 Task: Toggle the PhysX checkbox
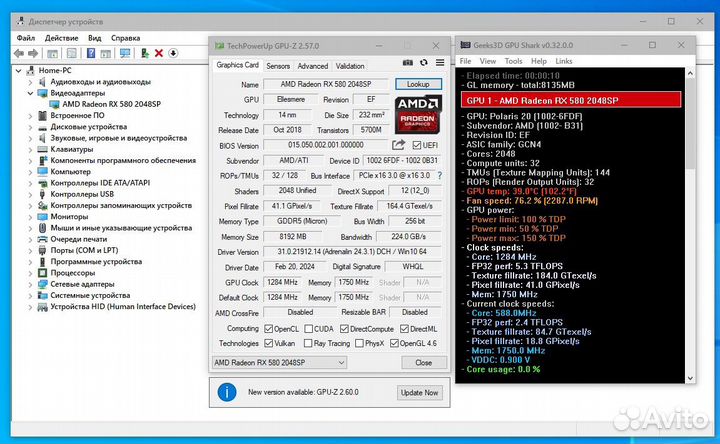(x=360, y=343)
